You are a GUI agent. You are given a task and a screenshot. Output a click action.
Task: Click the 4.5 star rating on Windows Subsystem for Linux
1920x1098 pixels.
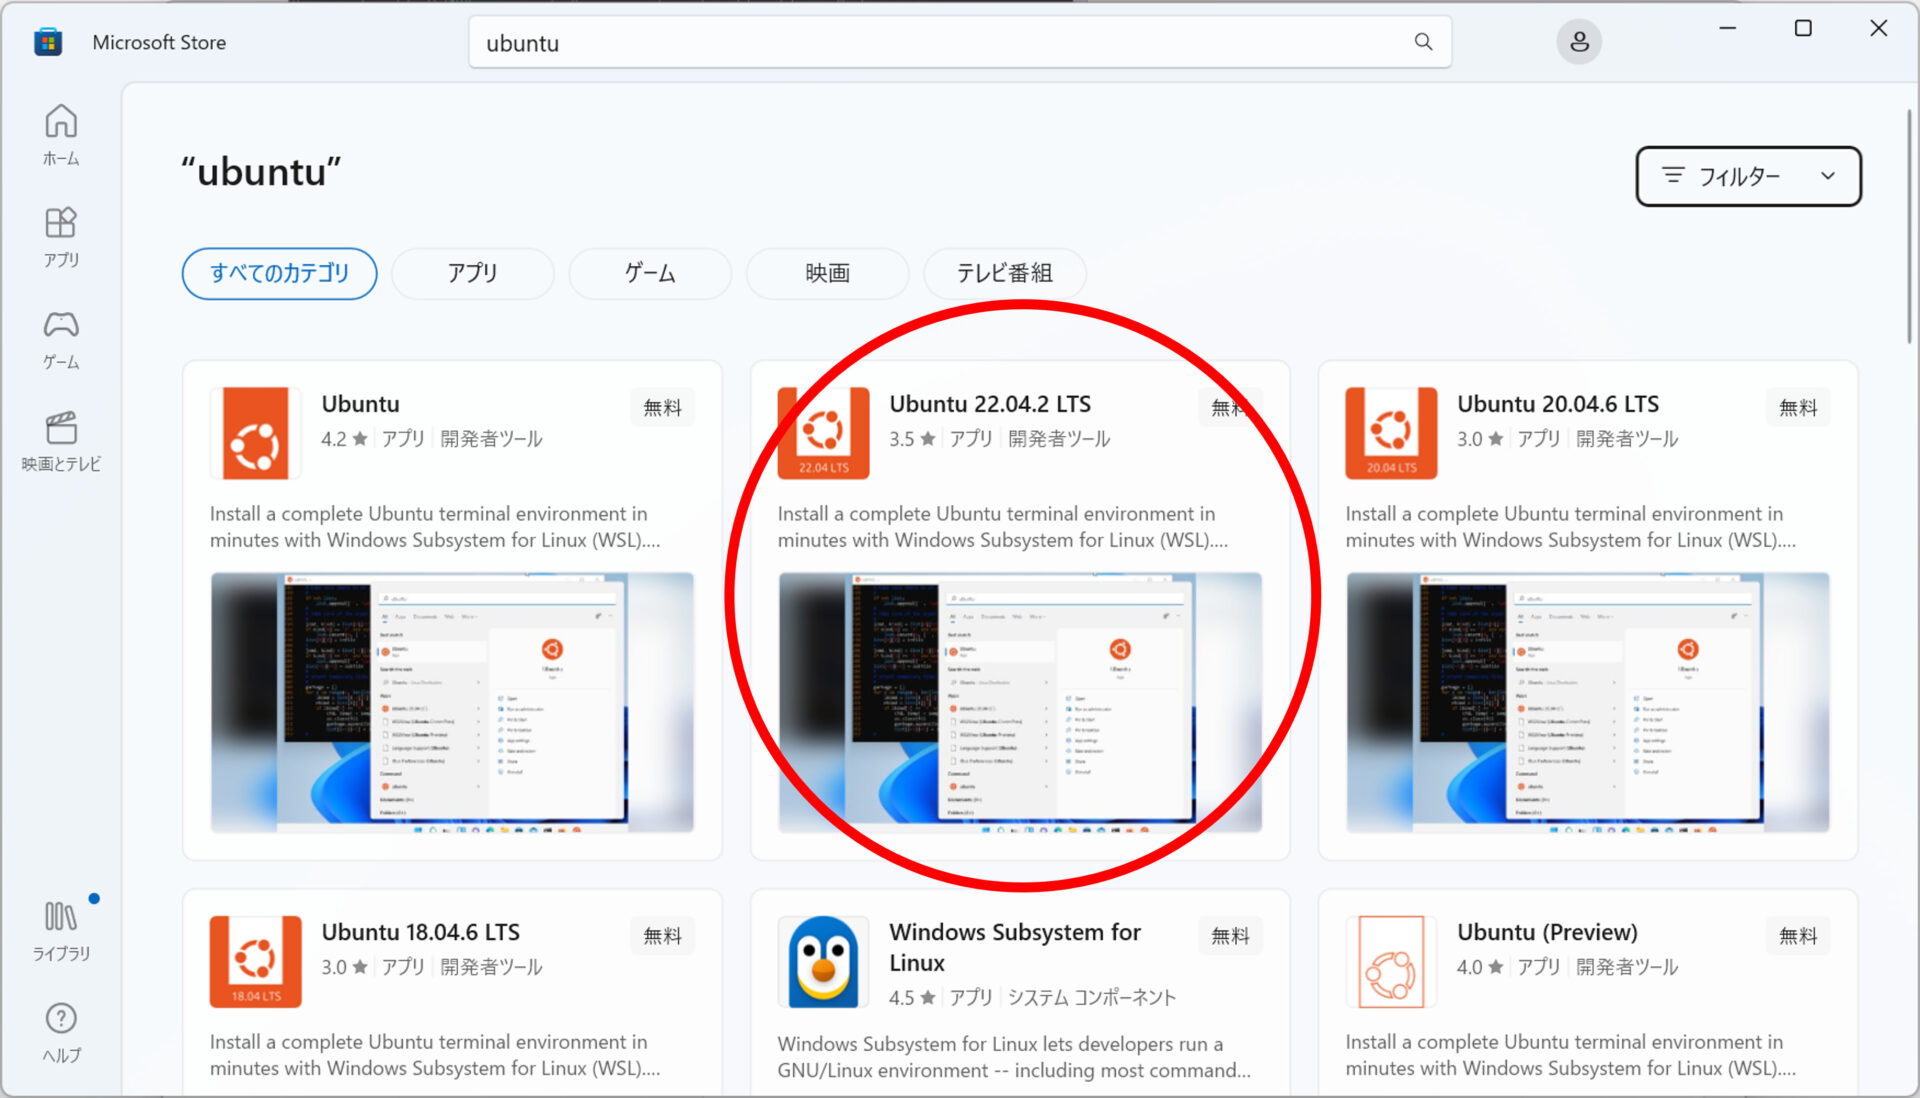pyautogui.click(x=912, y=998)
